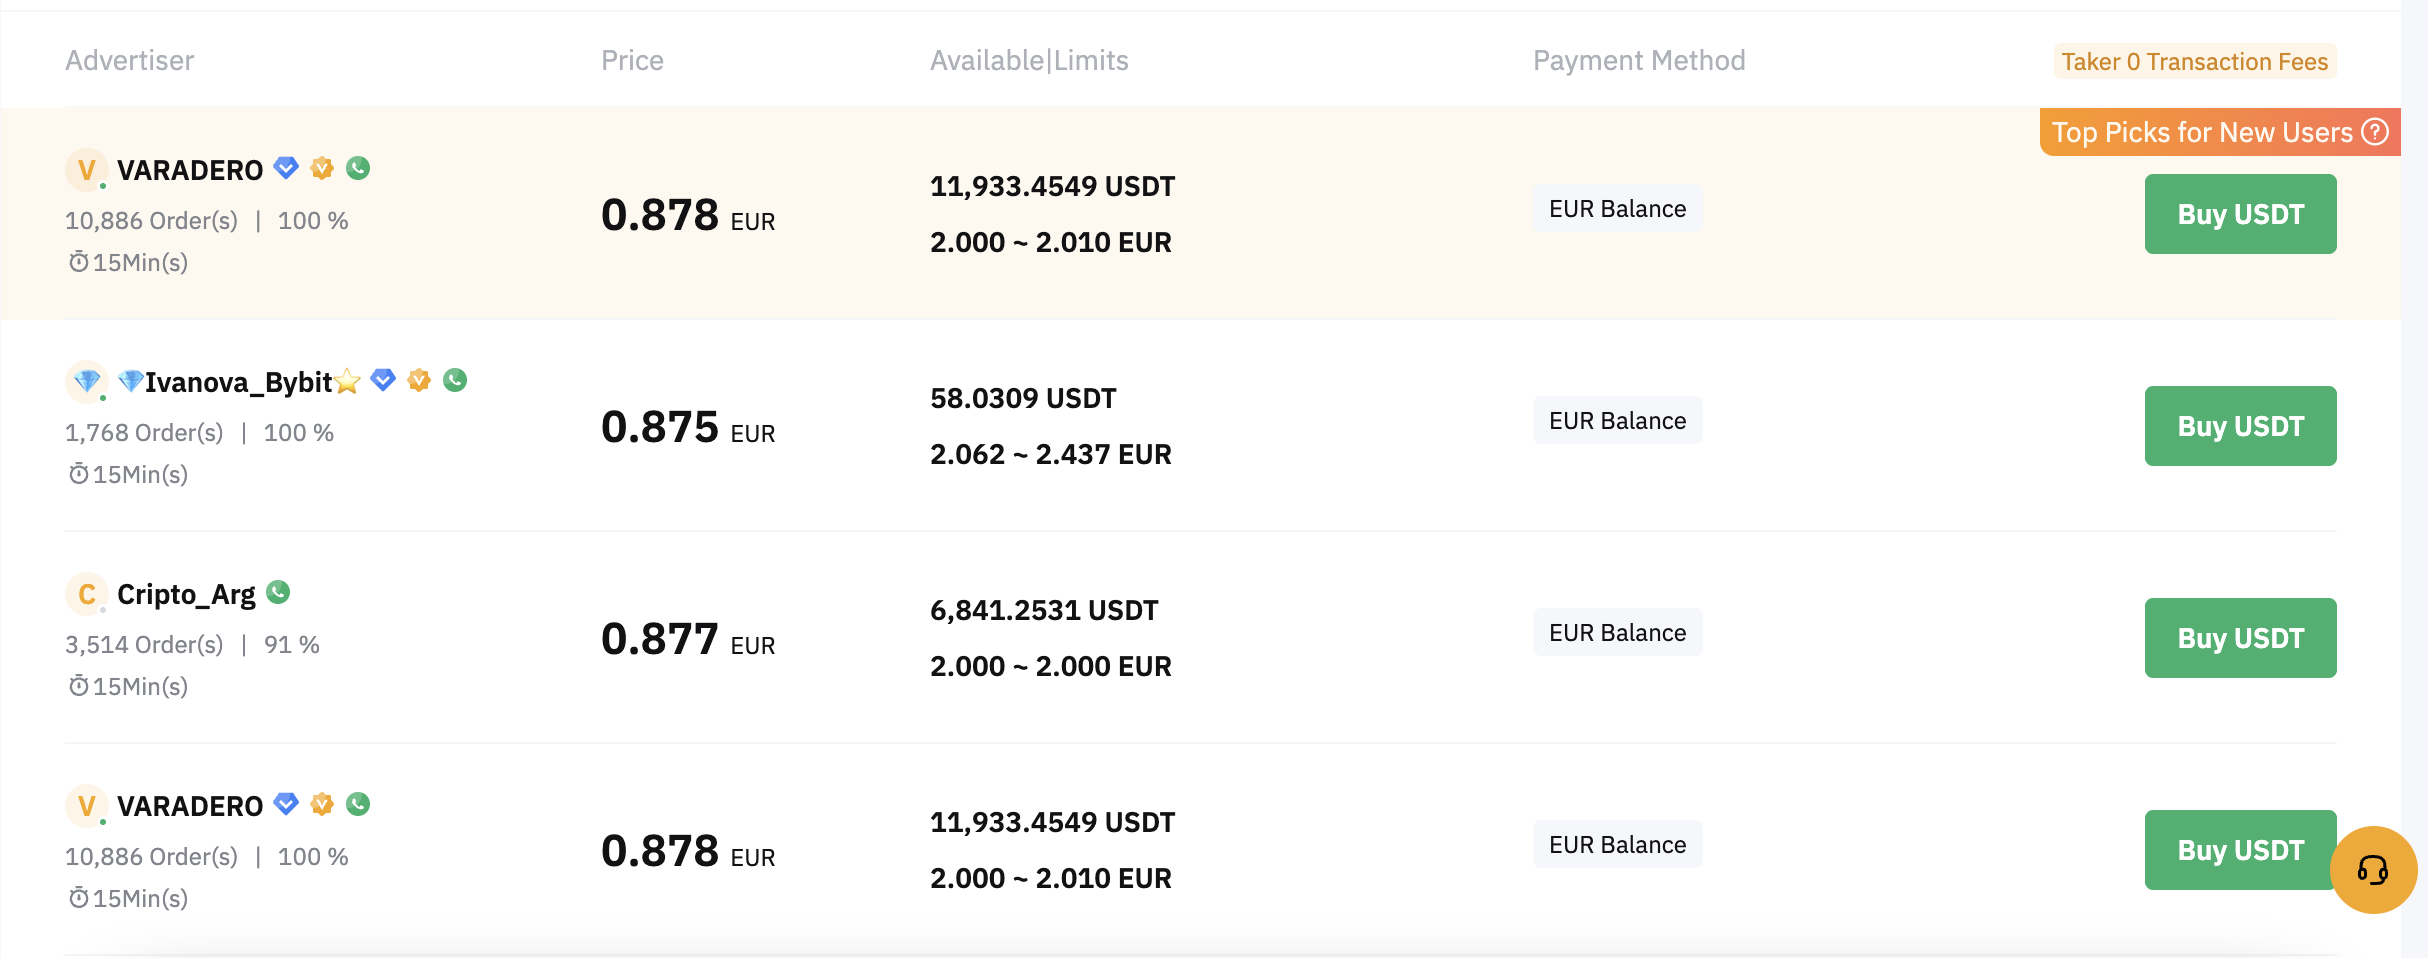
Task: Open Ivanova_Bybit advertiser profile name
Action: click(x=238, y=382)
